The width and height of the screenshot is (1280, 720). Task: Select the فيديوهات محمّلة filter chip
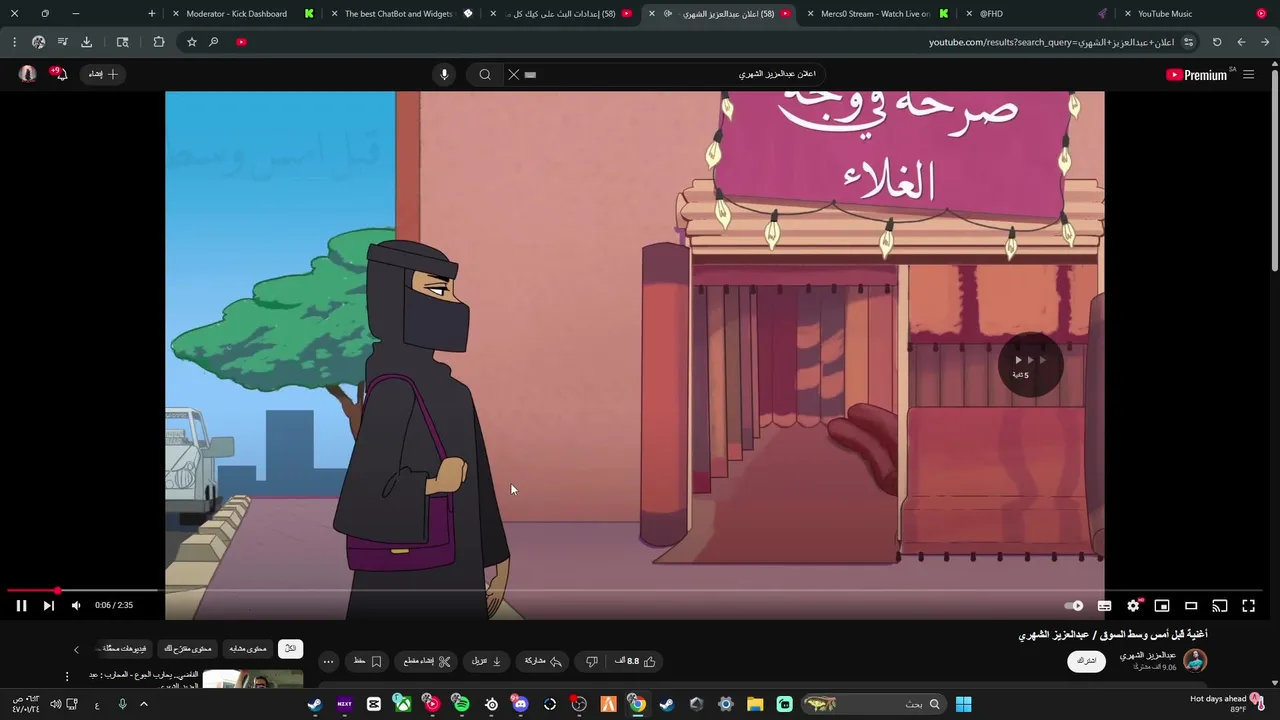pyautogui.click(x=124, y=649)
